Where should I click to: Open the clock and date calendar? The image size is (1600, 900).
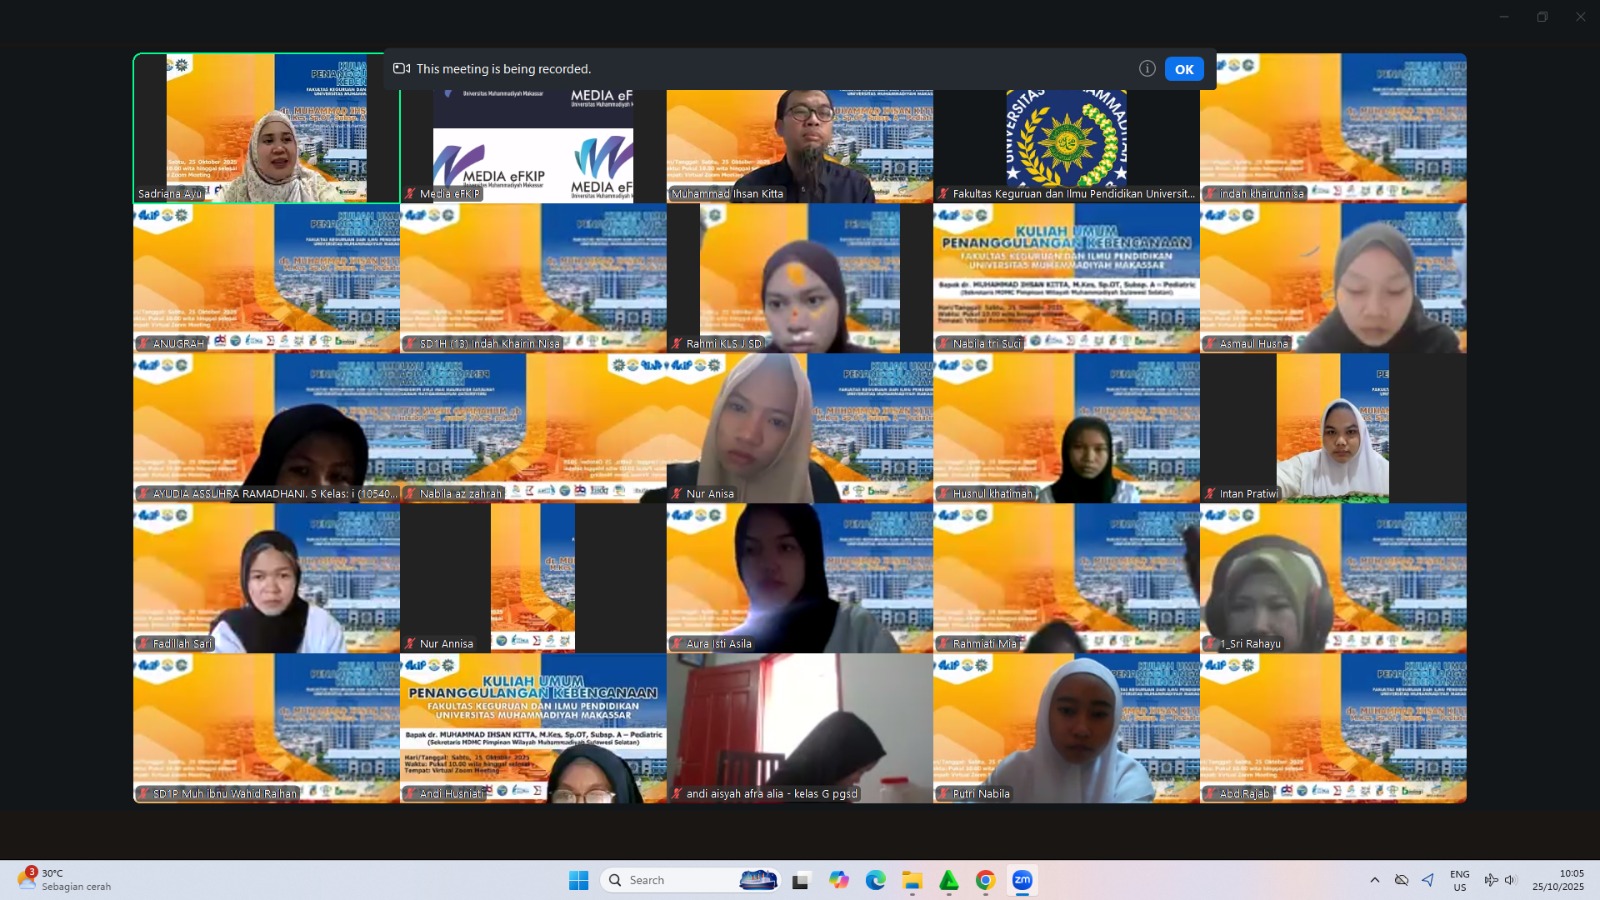(1558, 880)
